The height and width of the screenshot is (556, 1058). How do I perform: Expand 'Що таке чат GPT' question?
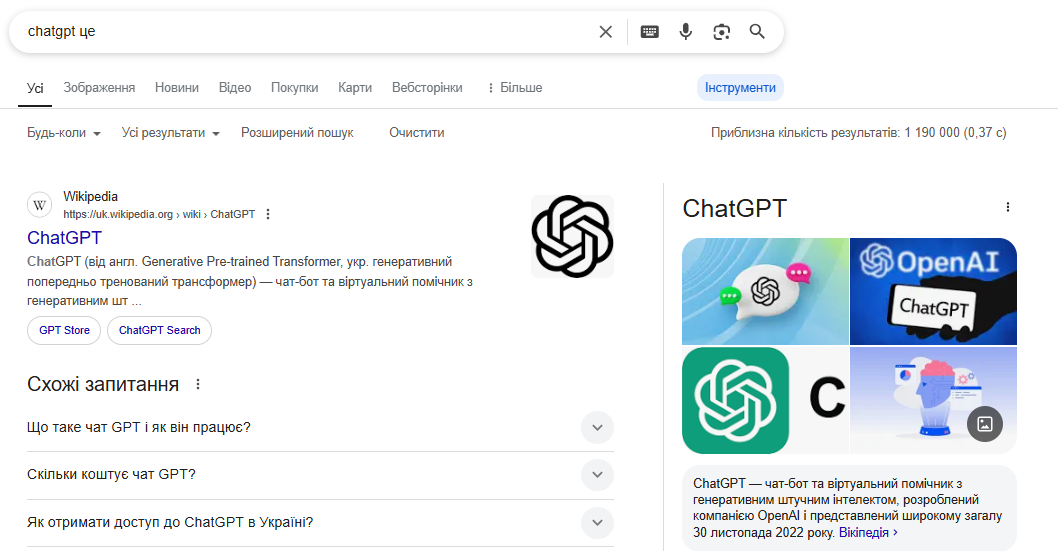[x=597, y=427]
